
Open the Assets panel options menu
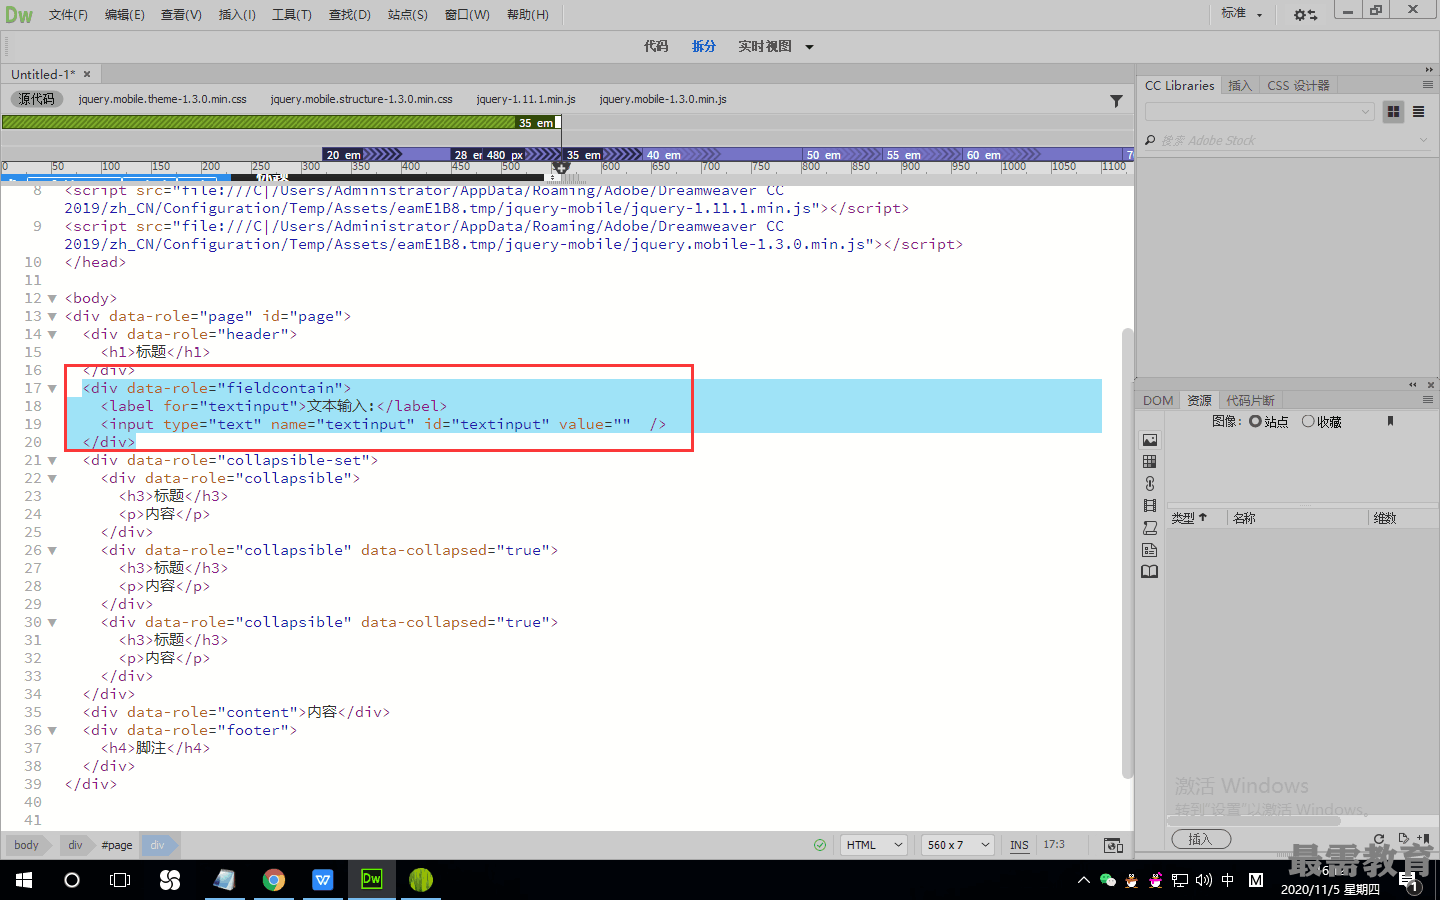coord(1428,400)
